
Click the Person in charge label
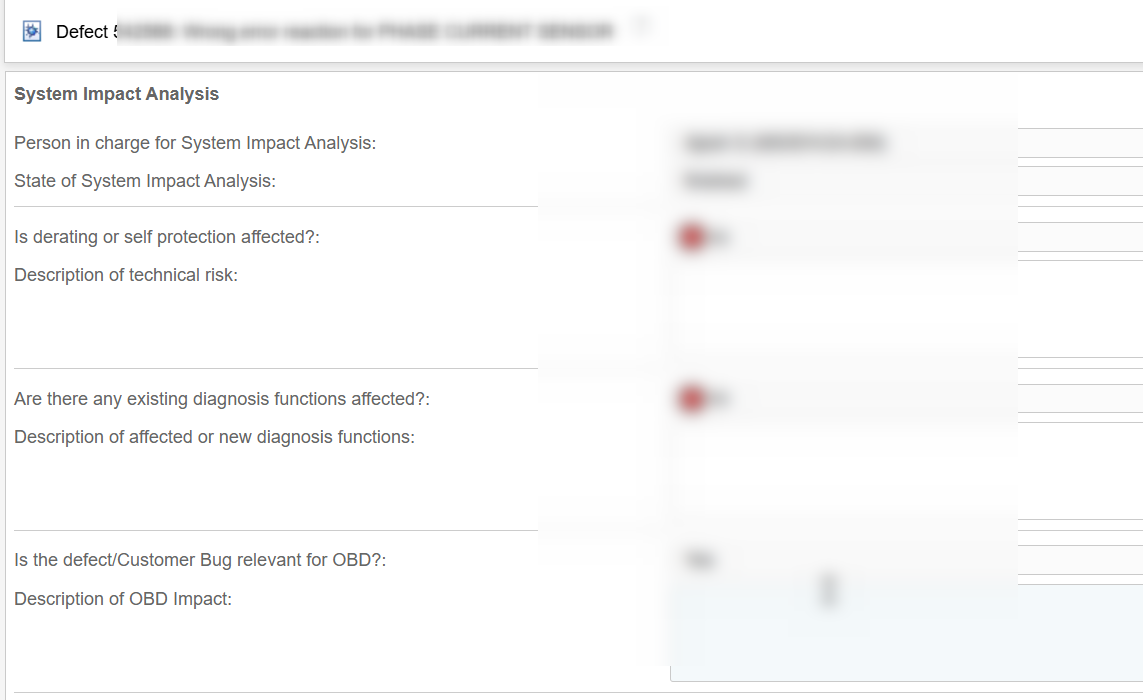195,143
